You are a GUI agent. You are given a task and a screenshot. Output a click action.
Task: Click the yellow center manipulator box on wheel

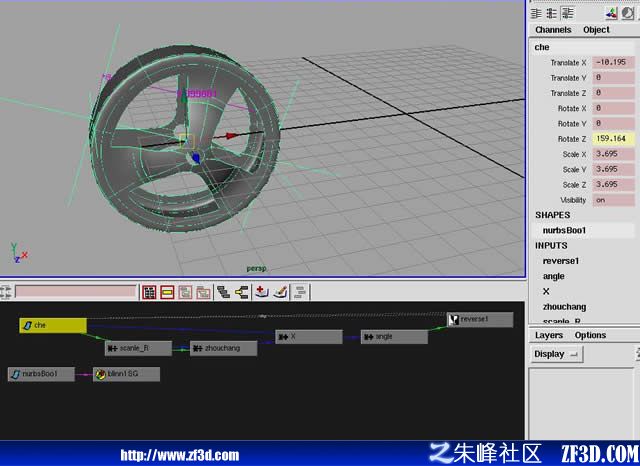(x=187, y=141)
